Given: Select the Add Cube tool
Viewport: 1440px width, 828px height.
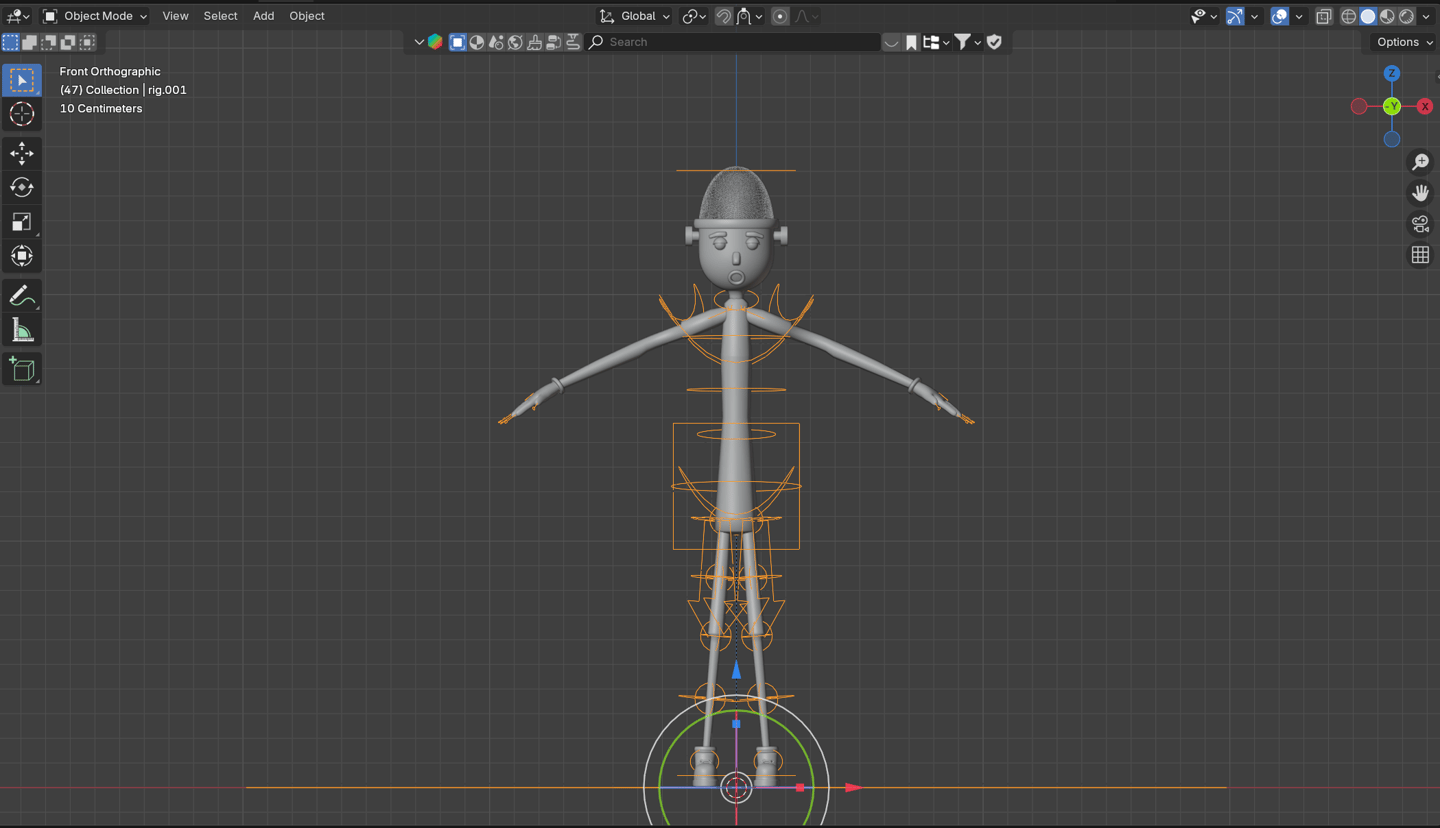Looking at the screenshot, I should point(21,369).
